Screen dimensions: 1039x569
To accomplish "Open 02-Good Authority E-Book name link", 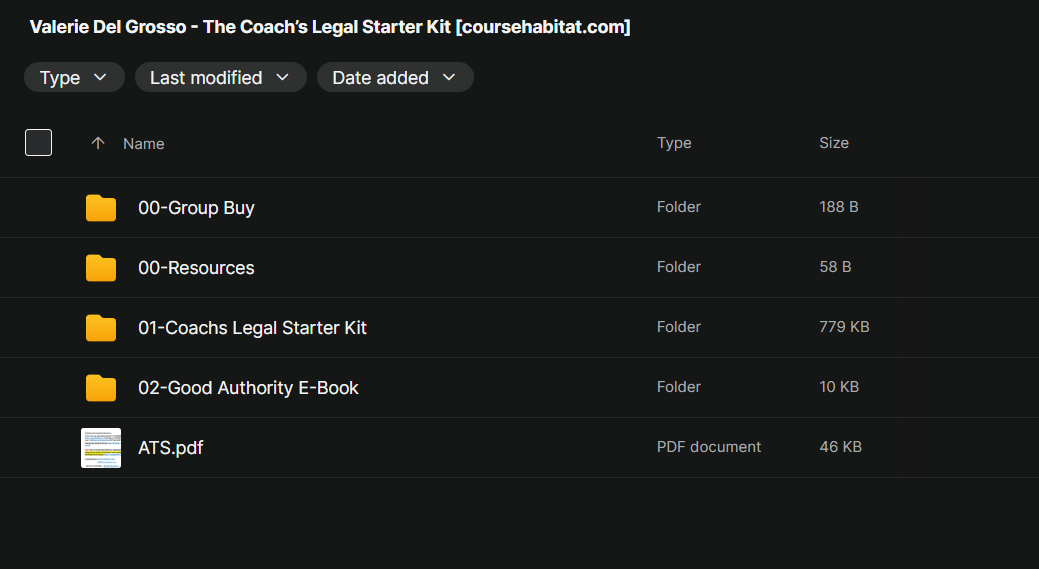I will (248, 388).
